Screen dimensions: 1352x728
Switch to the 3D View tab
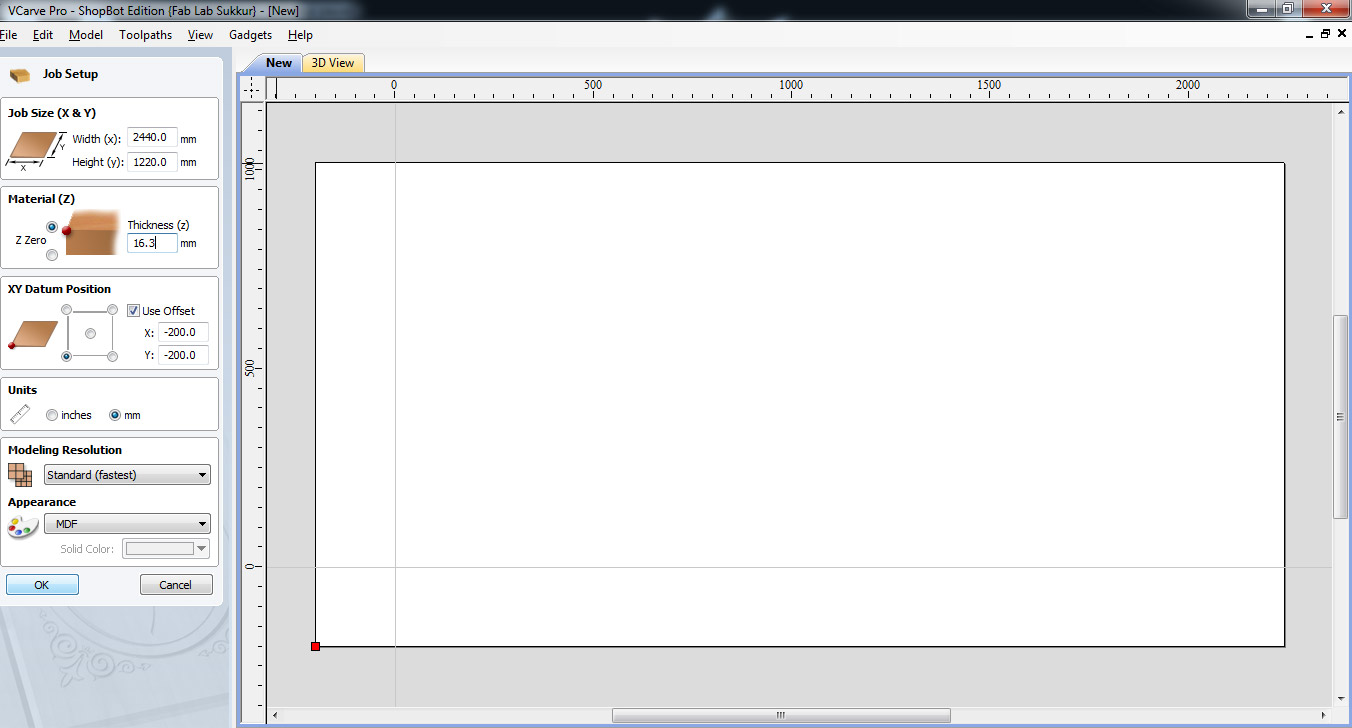[333, 63]
